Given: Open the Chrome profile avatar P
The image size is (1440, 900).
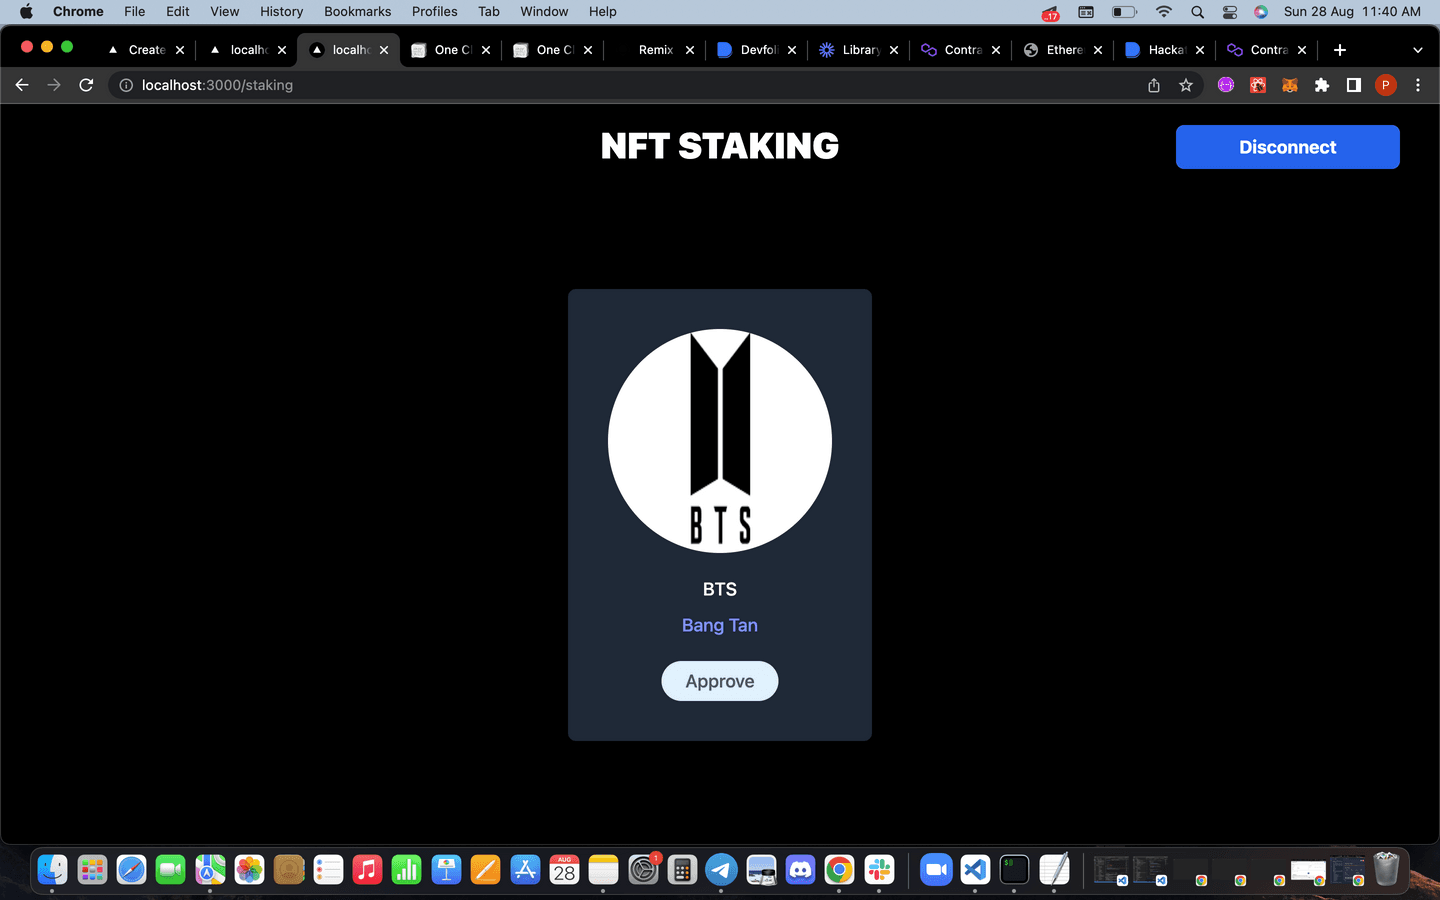Looking at the screenshot, I should tap(1386, 85).
